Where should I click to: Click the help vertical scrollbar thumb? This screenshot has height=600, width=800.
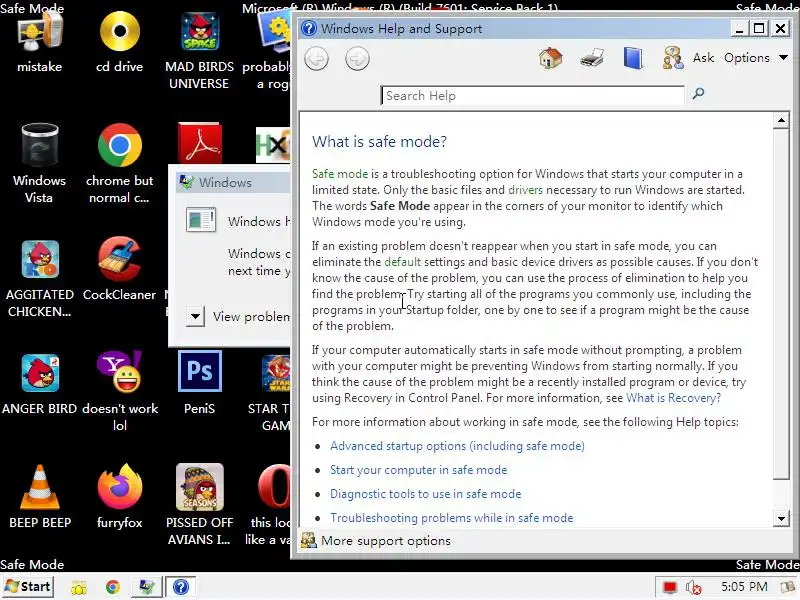(x=781, y=304)
